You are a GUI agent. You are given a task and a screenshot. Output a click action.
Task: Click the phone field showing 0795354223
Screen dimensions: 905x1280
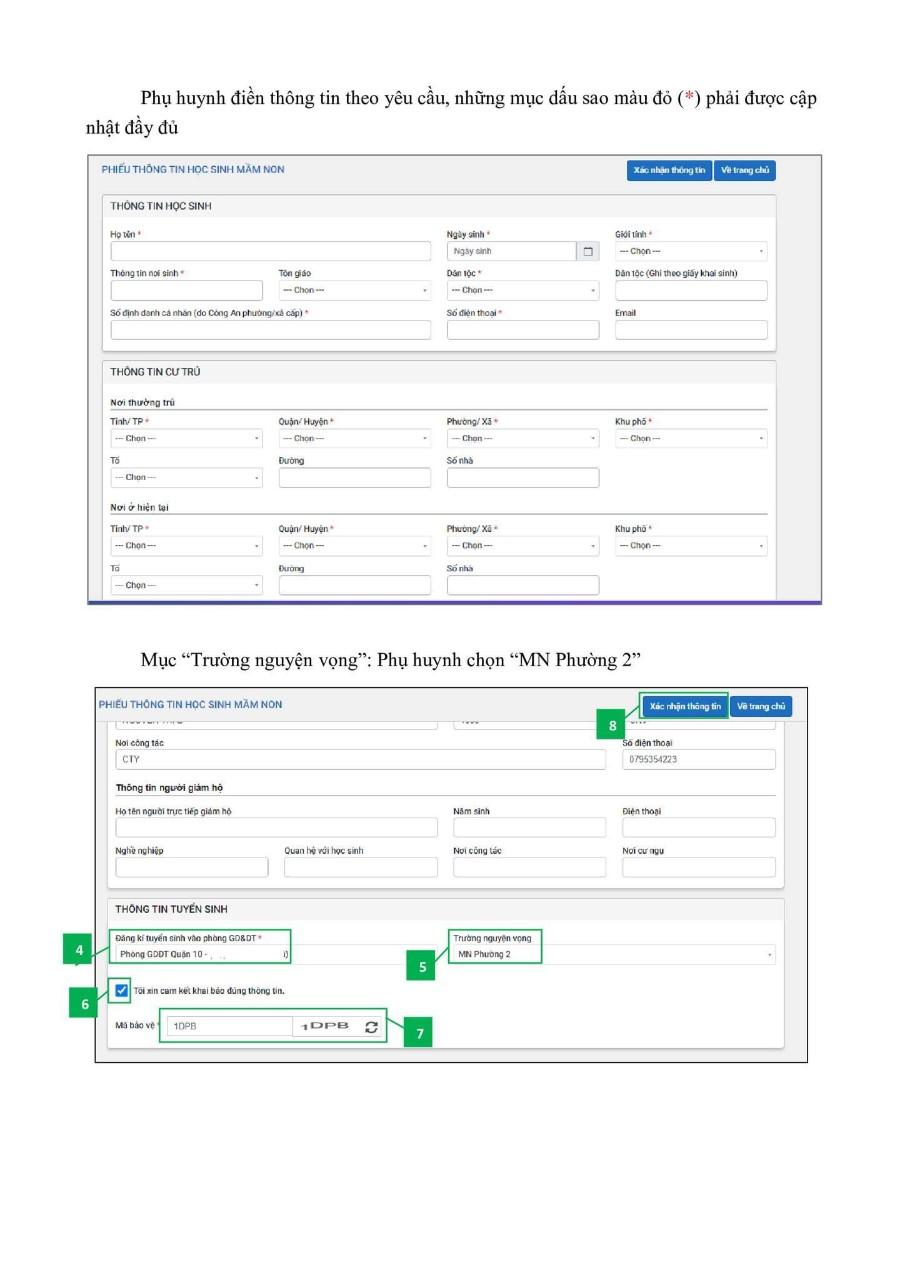point(699,759)
